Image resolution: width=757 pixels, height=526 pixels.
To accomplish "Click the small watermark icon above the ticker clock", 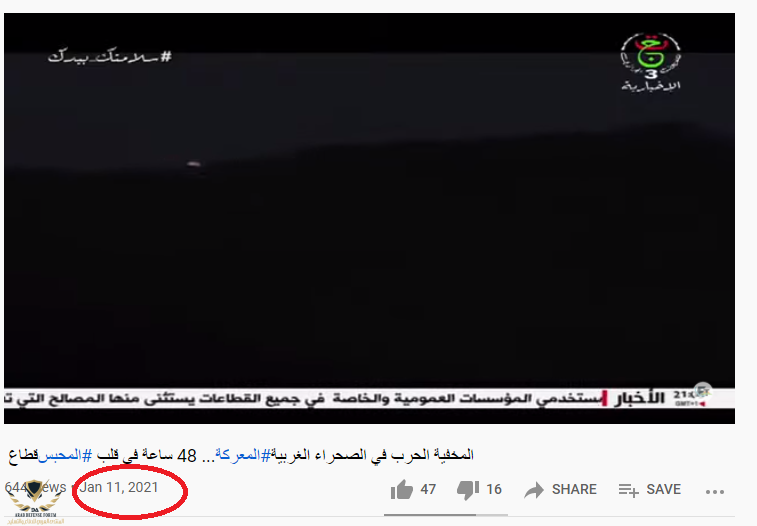I will [702, 390].
